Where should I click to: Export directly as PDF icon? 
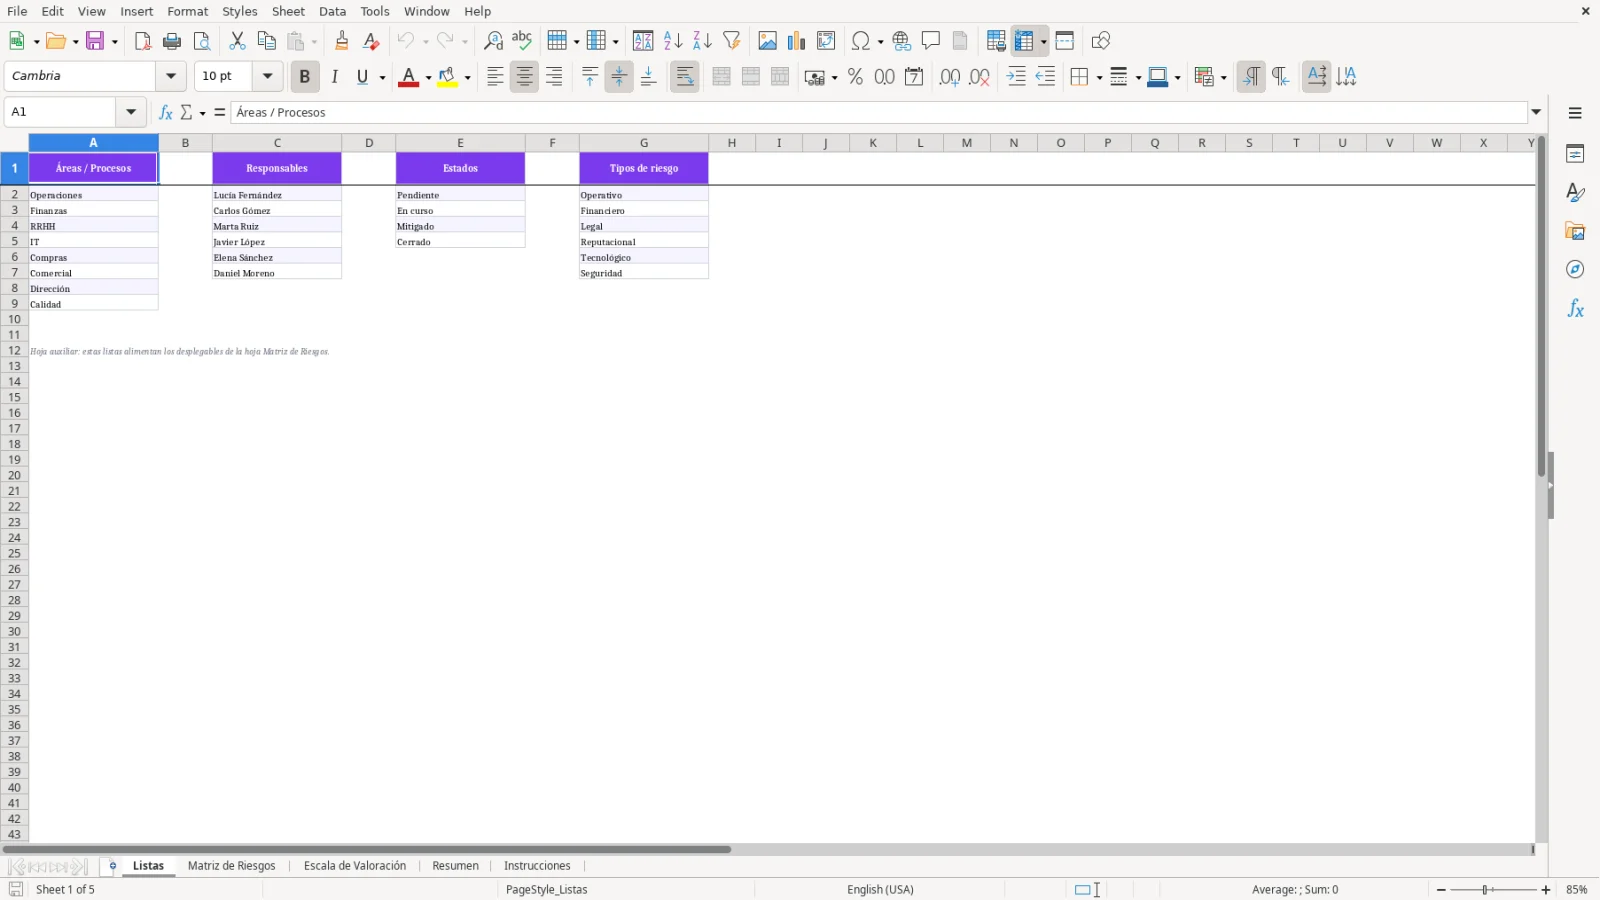142,41
